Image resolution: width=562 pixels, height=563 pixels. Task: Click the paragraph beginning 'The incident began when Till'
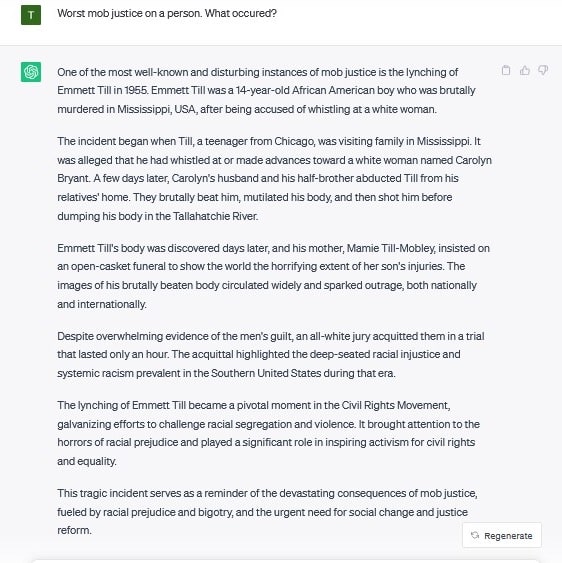(x=274, y=178)
